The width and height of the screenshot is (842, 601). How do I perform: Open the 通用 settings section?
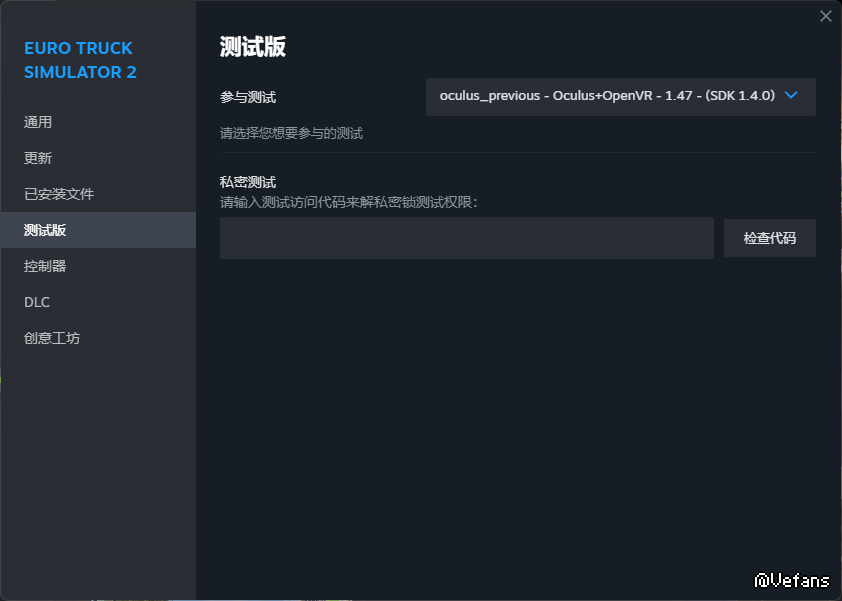click(38, 122)
